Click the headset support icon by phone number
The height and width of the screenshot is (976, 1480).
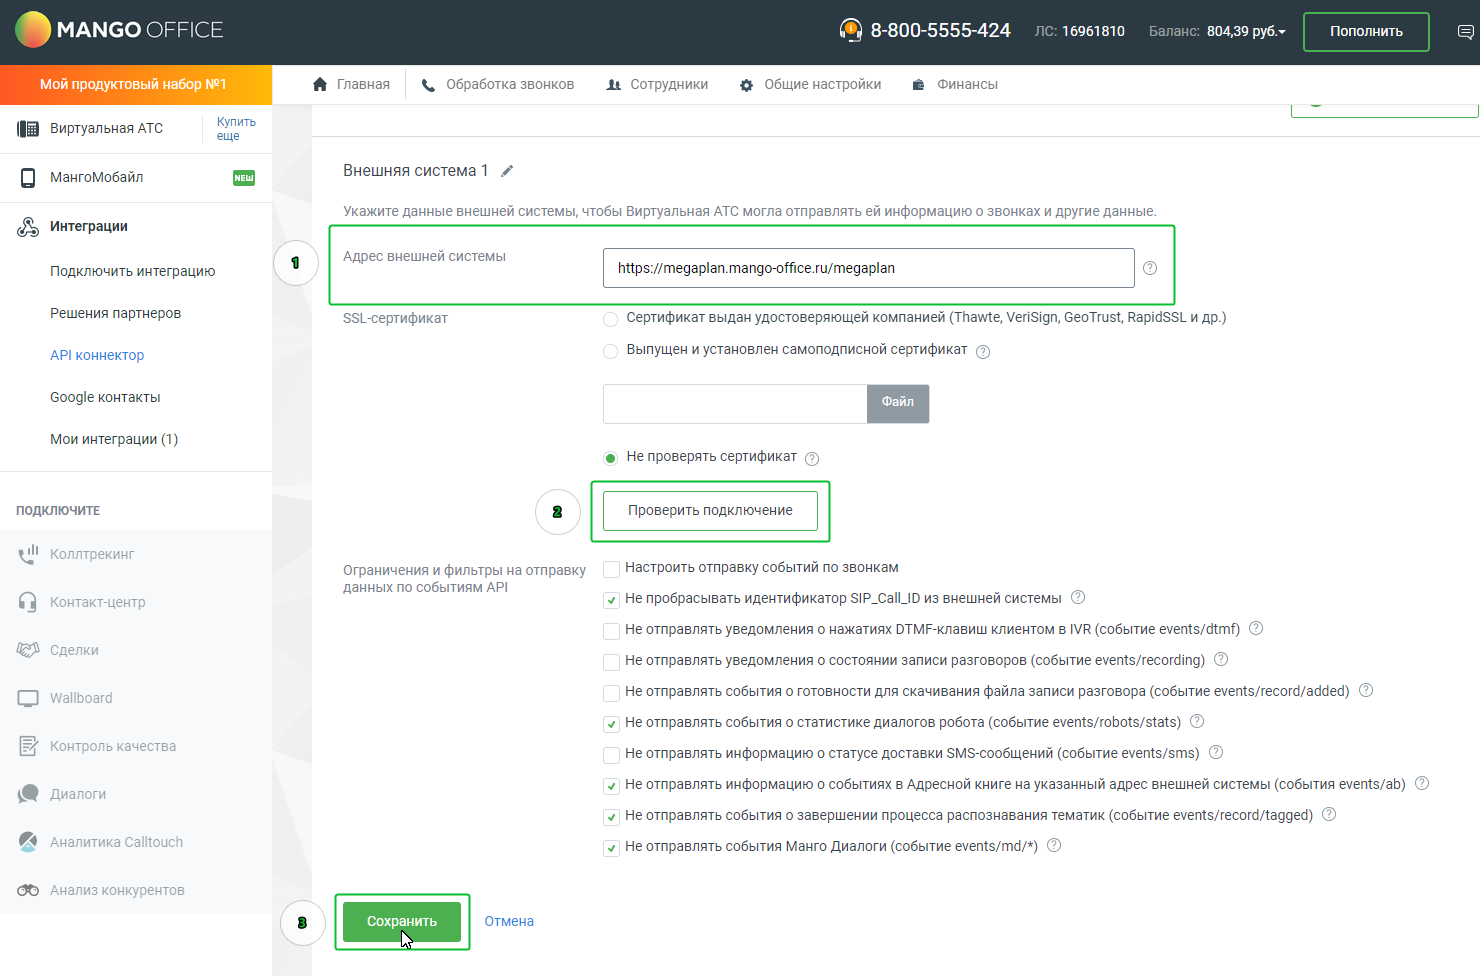tap(850, 30)
